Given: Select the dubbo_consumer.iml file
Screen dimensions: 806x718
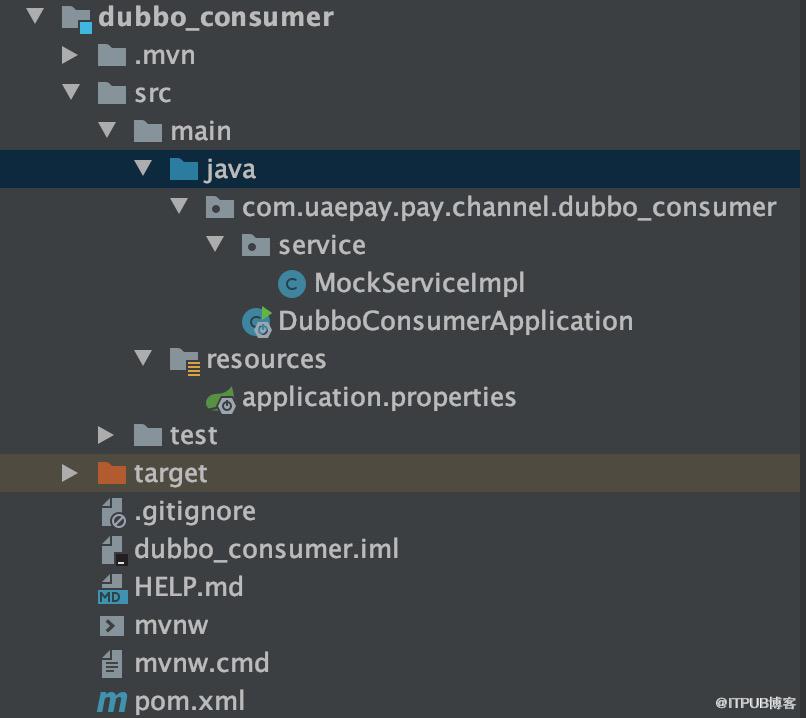Looking at the screenshot, I should tap(266, 549).
